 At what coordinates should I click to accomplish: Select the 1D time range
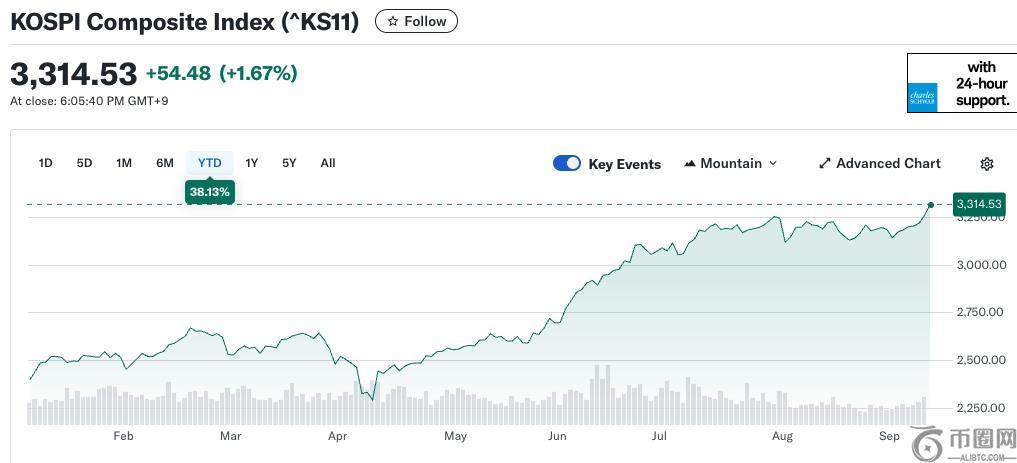[45, 163]
